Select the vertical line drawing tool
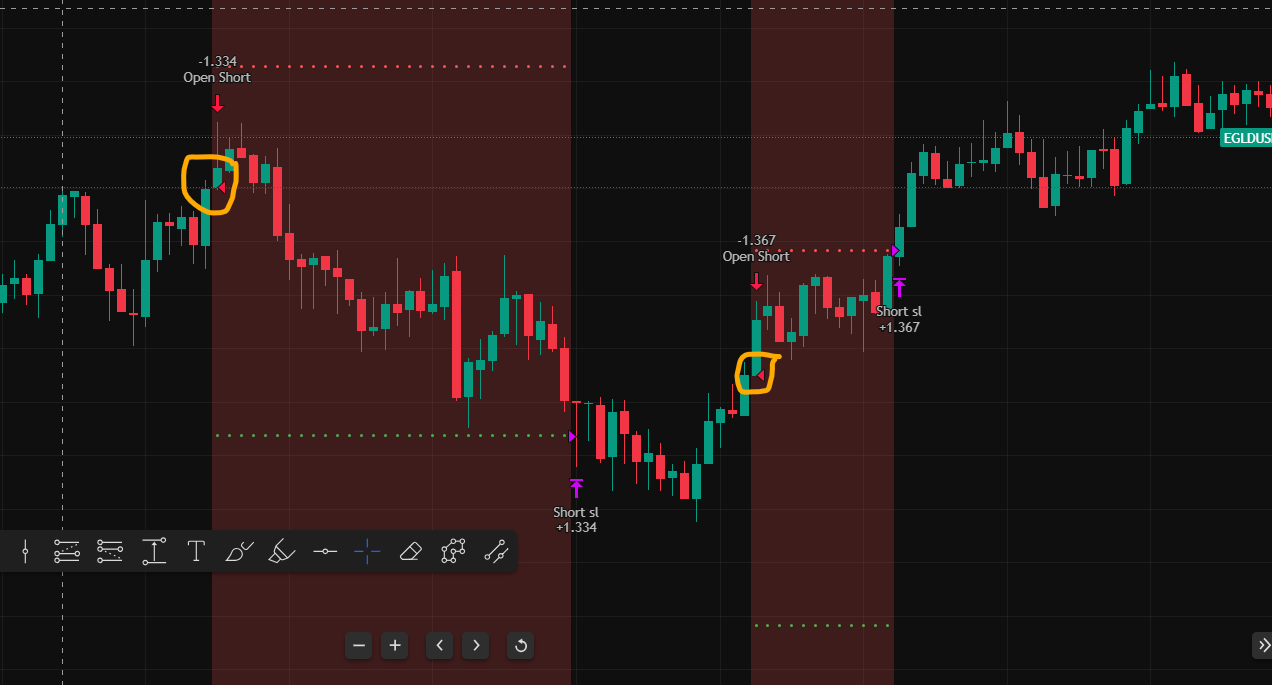 click(x=25, y=550)
